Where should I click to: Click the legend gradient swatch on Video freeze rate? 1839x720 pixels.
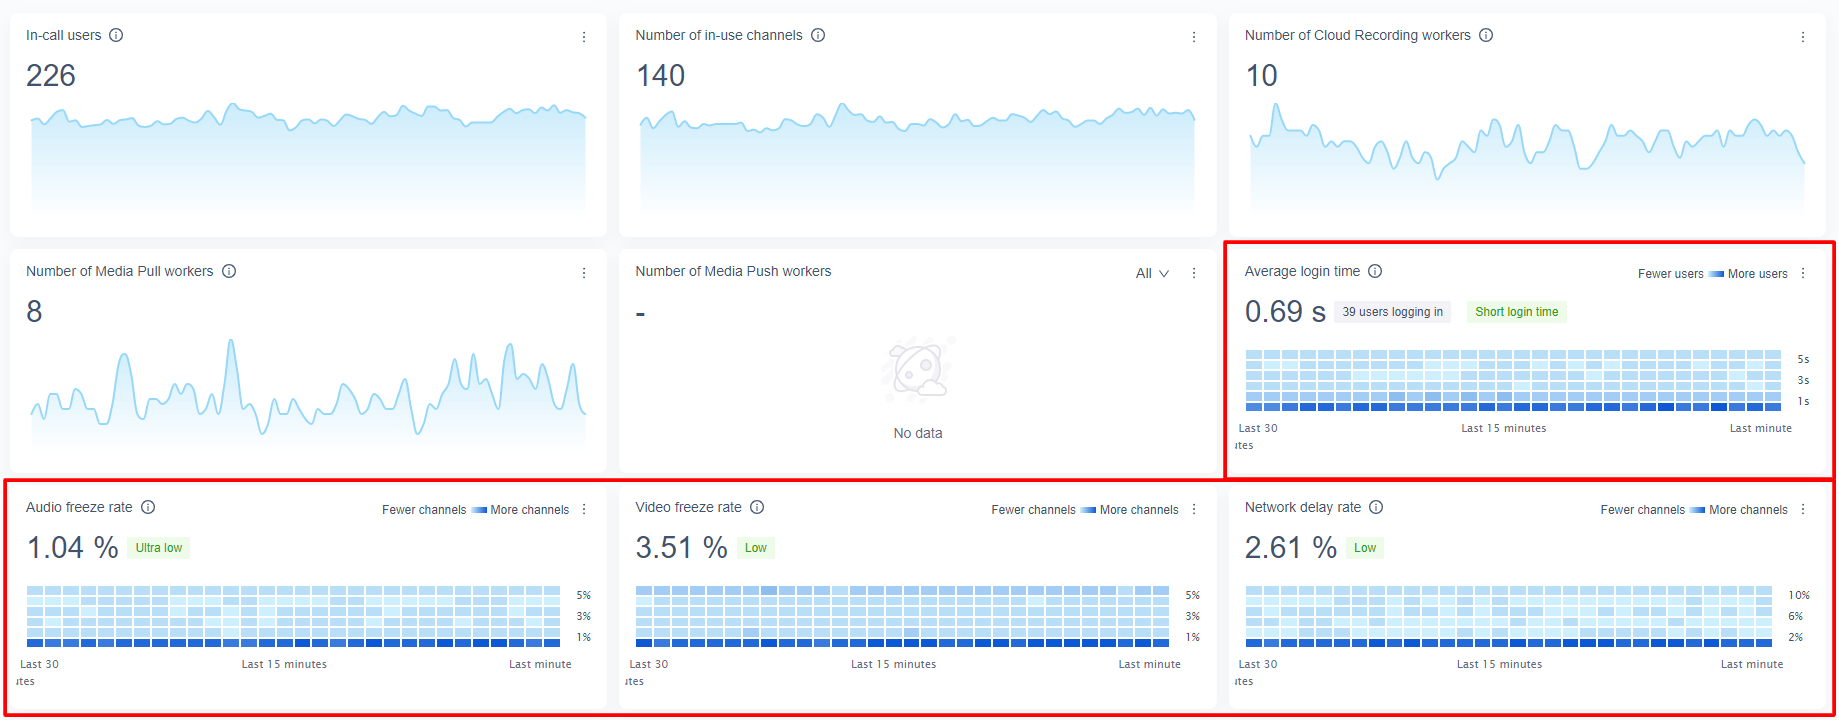1088,510
